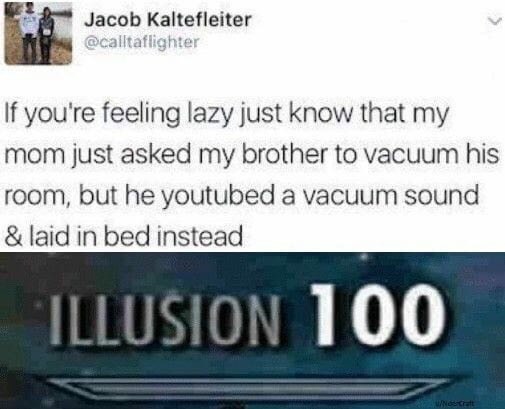Click the word "instead" in tweet
Viewport: 505px width, 409px height.
point(200,235)
